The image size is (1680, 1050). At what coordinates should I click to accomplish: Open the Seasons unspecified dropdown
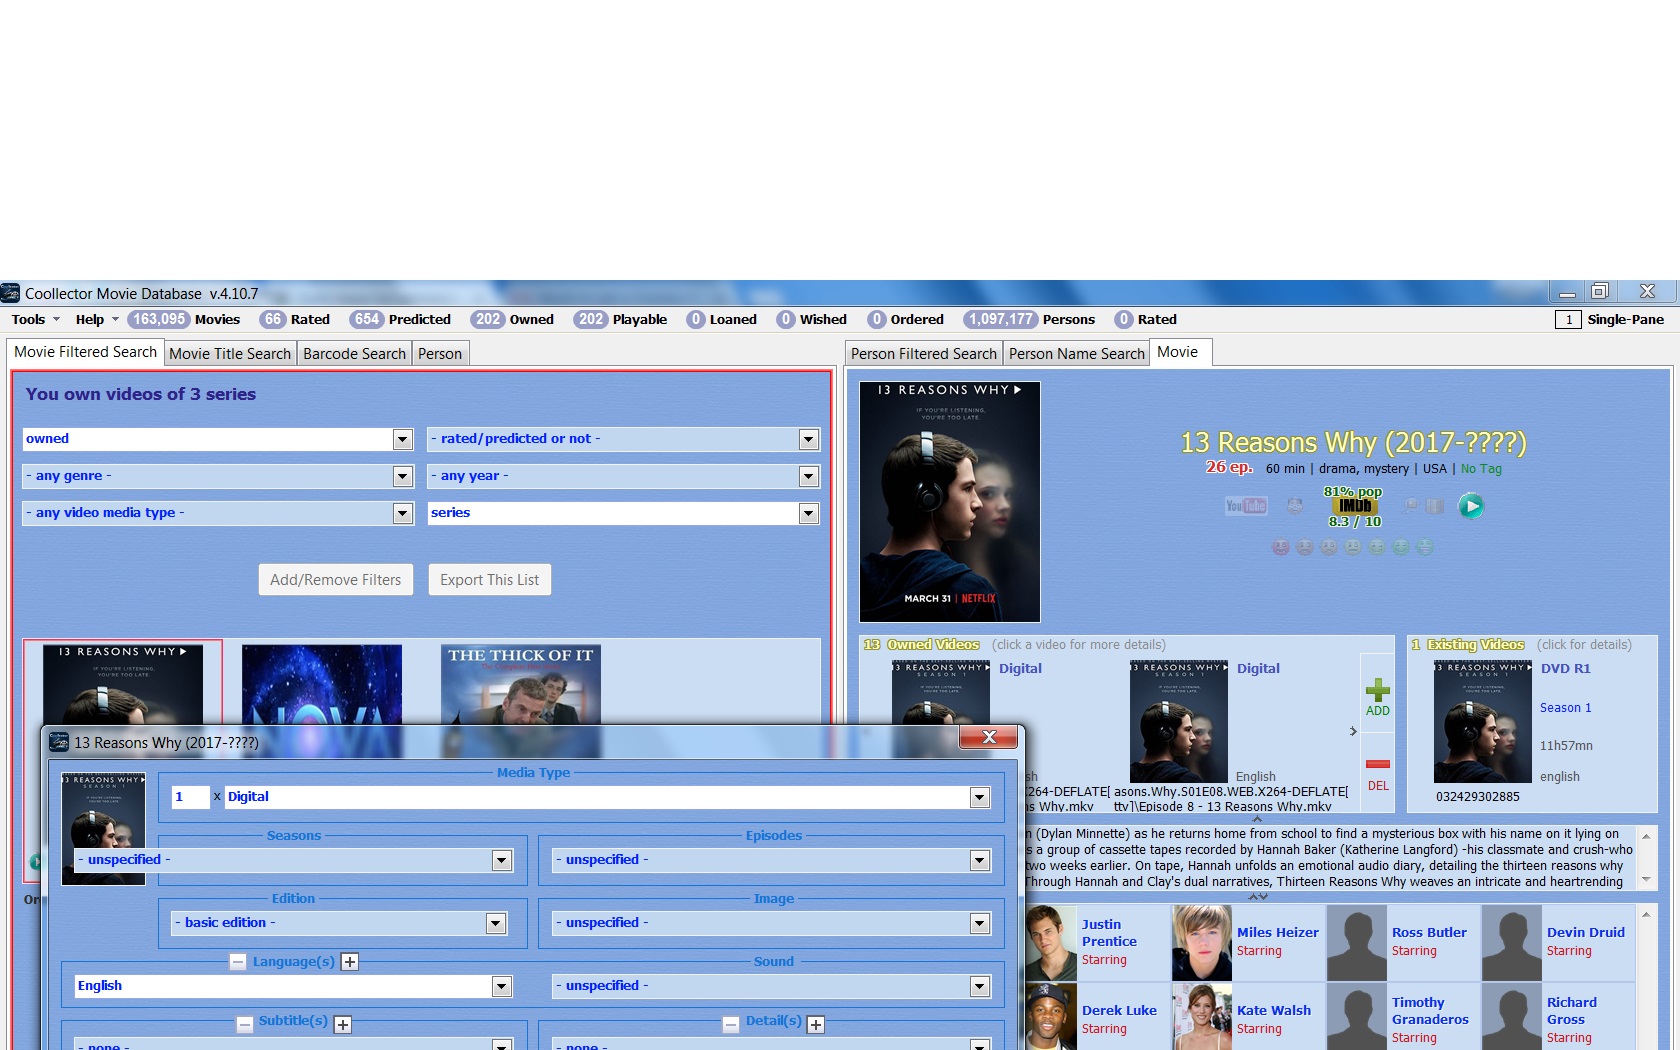502,860
